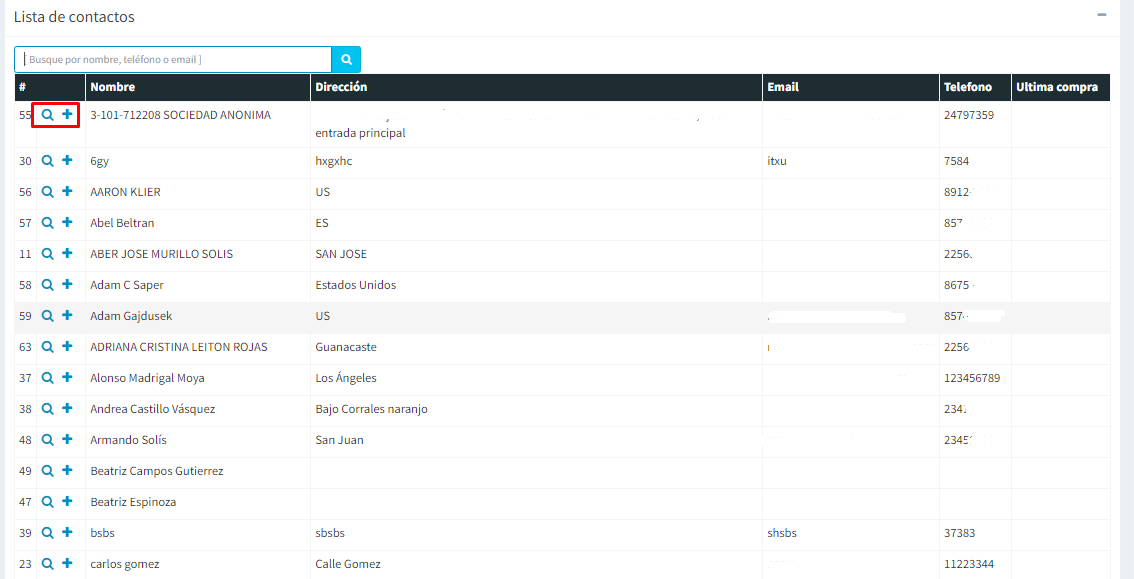Select the name Adam Gajdusek
Viewport: 1134px width, 579px height.
click(131, 317)
